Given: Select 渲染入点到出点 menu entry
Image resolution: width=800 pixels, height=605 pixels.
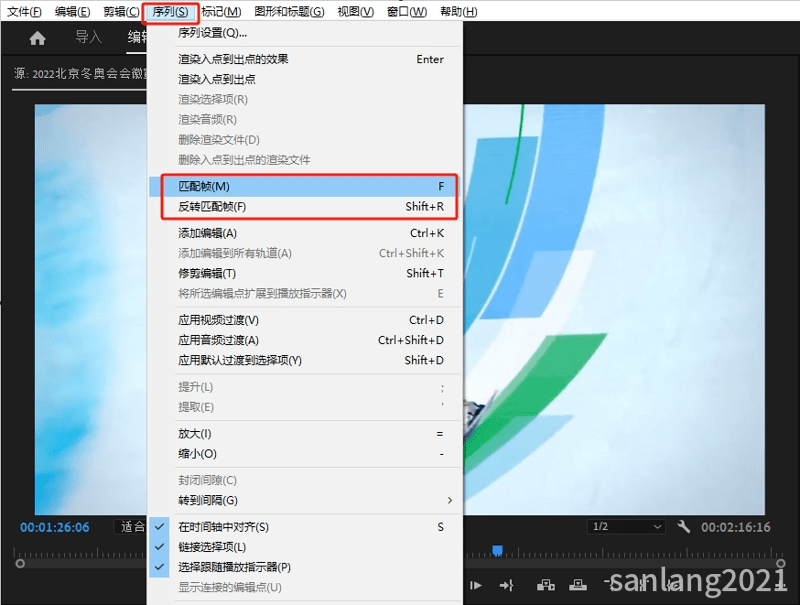Looking at the screenshot, I should 305,79.
